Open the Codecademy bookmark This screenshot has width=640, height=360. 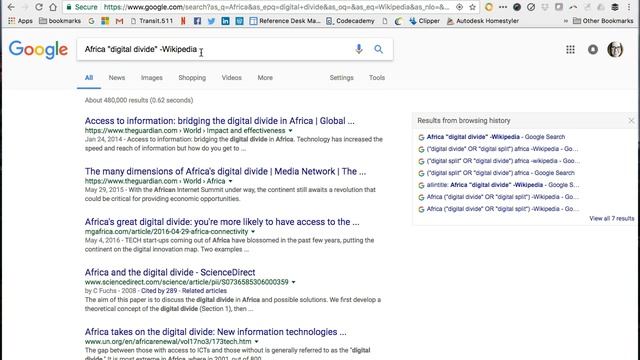click(350, 20)
